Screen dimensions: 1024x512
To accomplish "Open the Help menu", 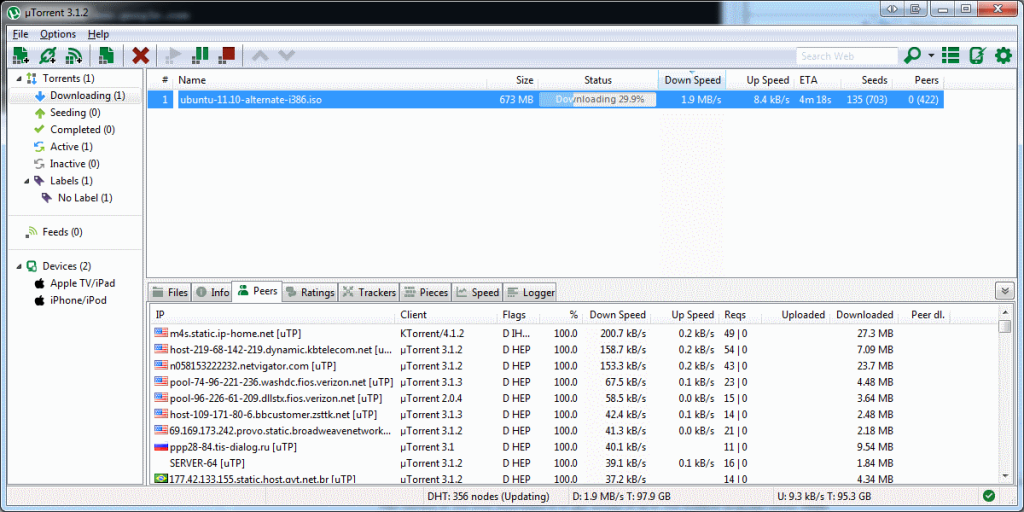I will click(x=99, y=34).
